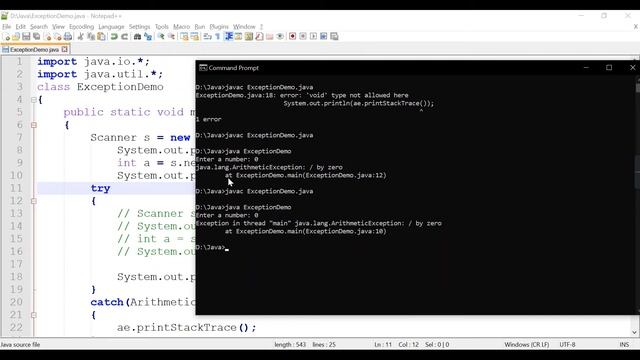Click the Close document toolbar icon
Viewport: 640px width, 360px height.
click(48, 36)
